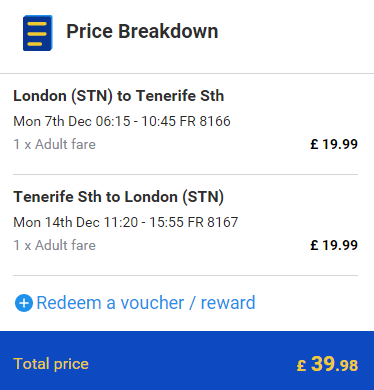The height and width of the screenshot is (390, 374).
Task: Click the divider below the outbound fare
Action: (x=185, y=174)
